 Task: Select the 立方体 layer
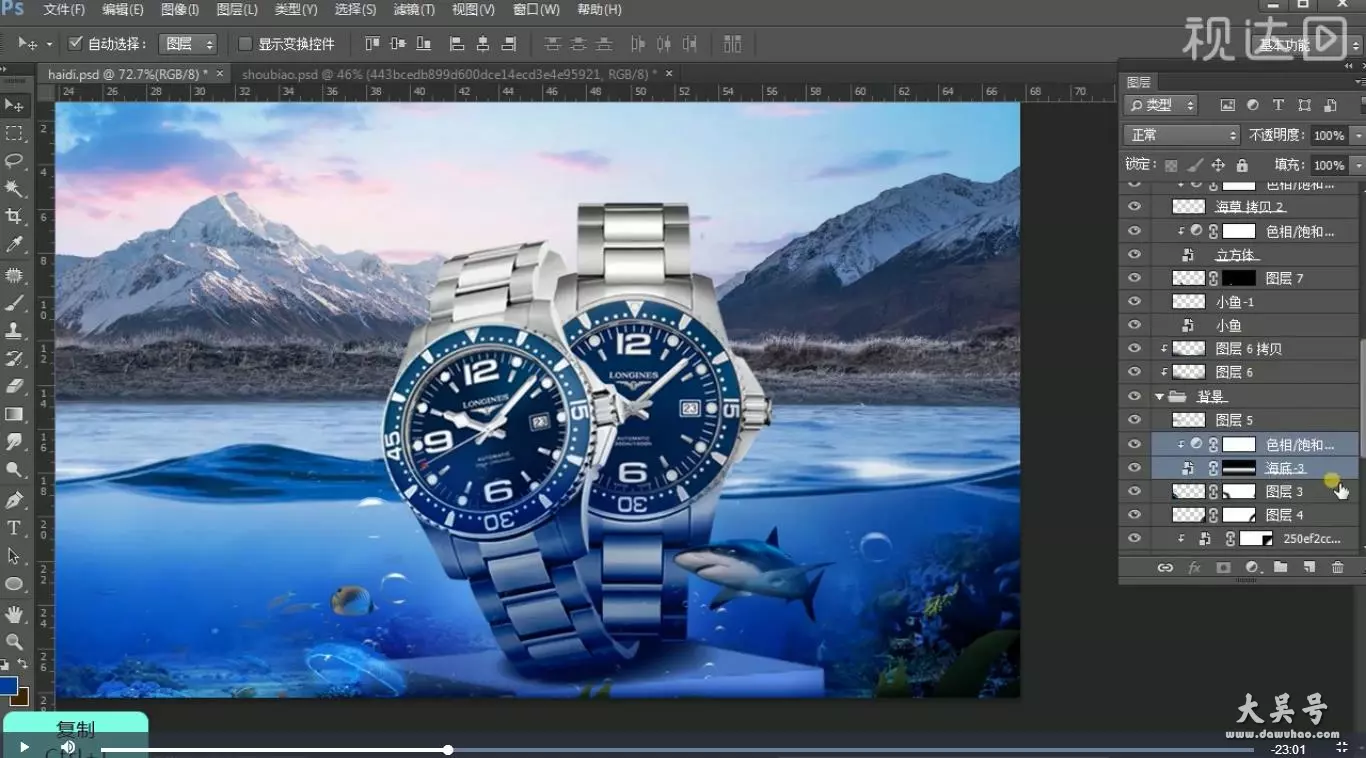click(x=1235, y=255)
